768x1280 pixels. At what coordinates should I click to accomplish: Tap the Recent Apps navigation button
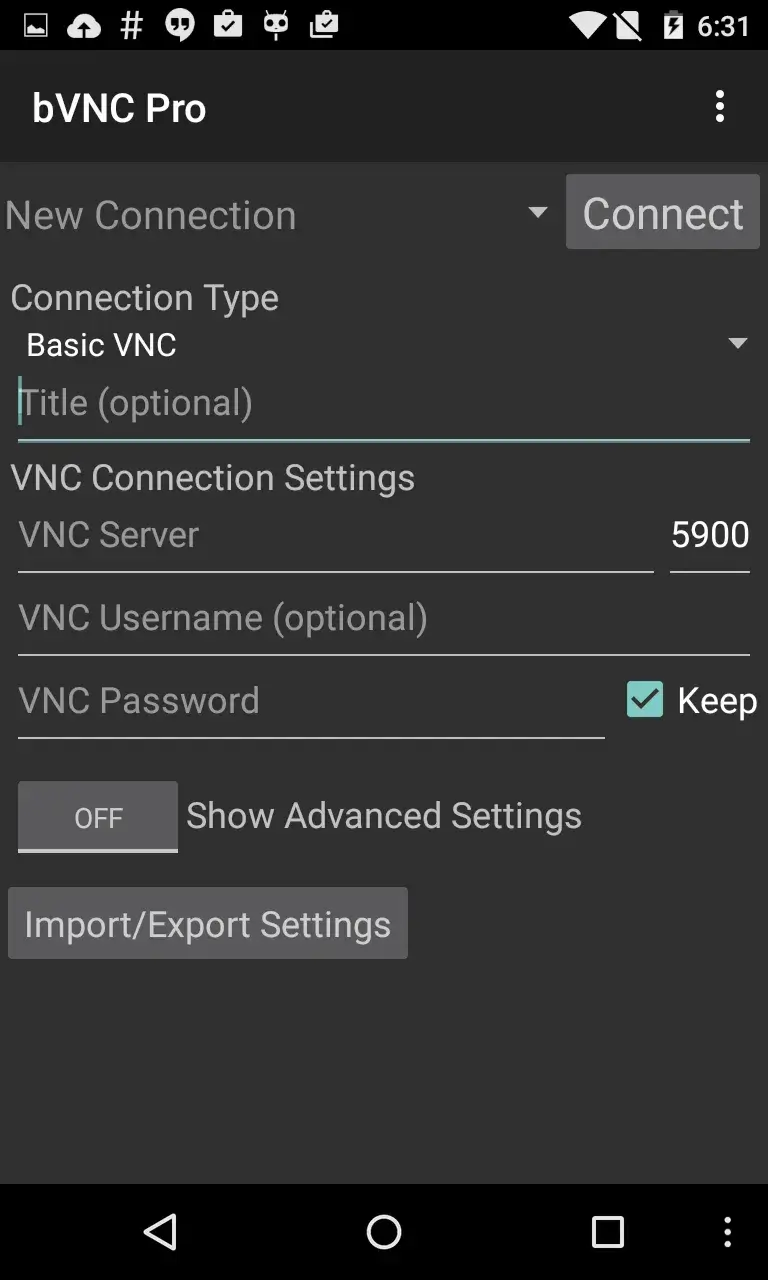point(606,1232)
